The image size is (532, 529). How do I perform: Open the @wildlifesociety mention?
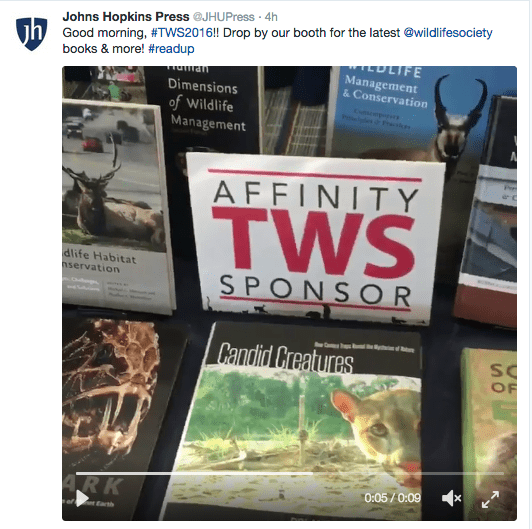[x=448, y=33]
